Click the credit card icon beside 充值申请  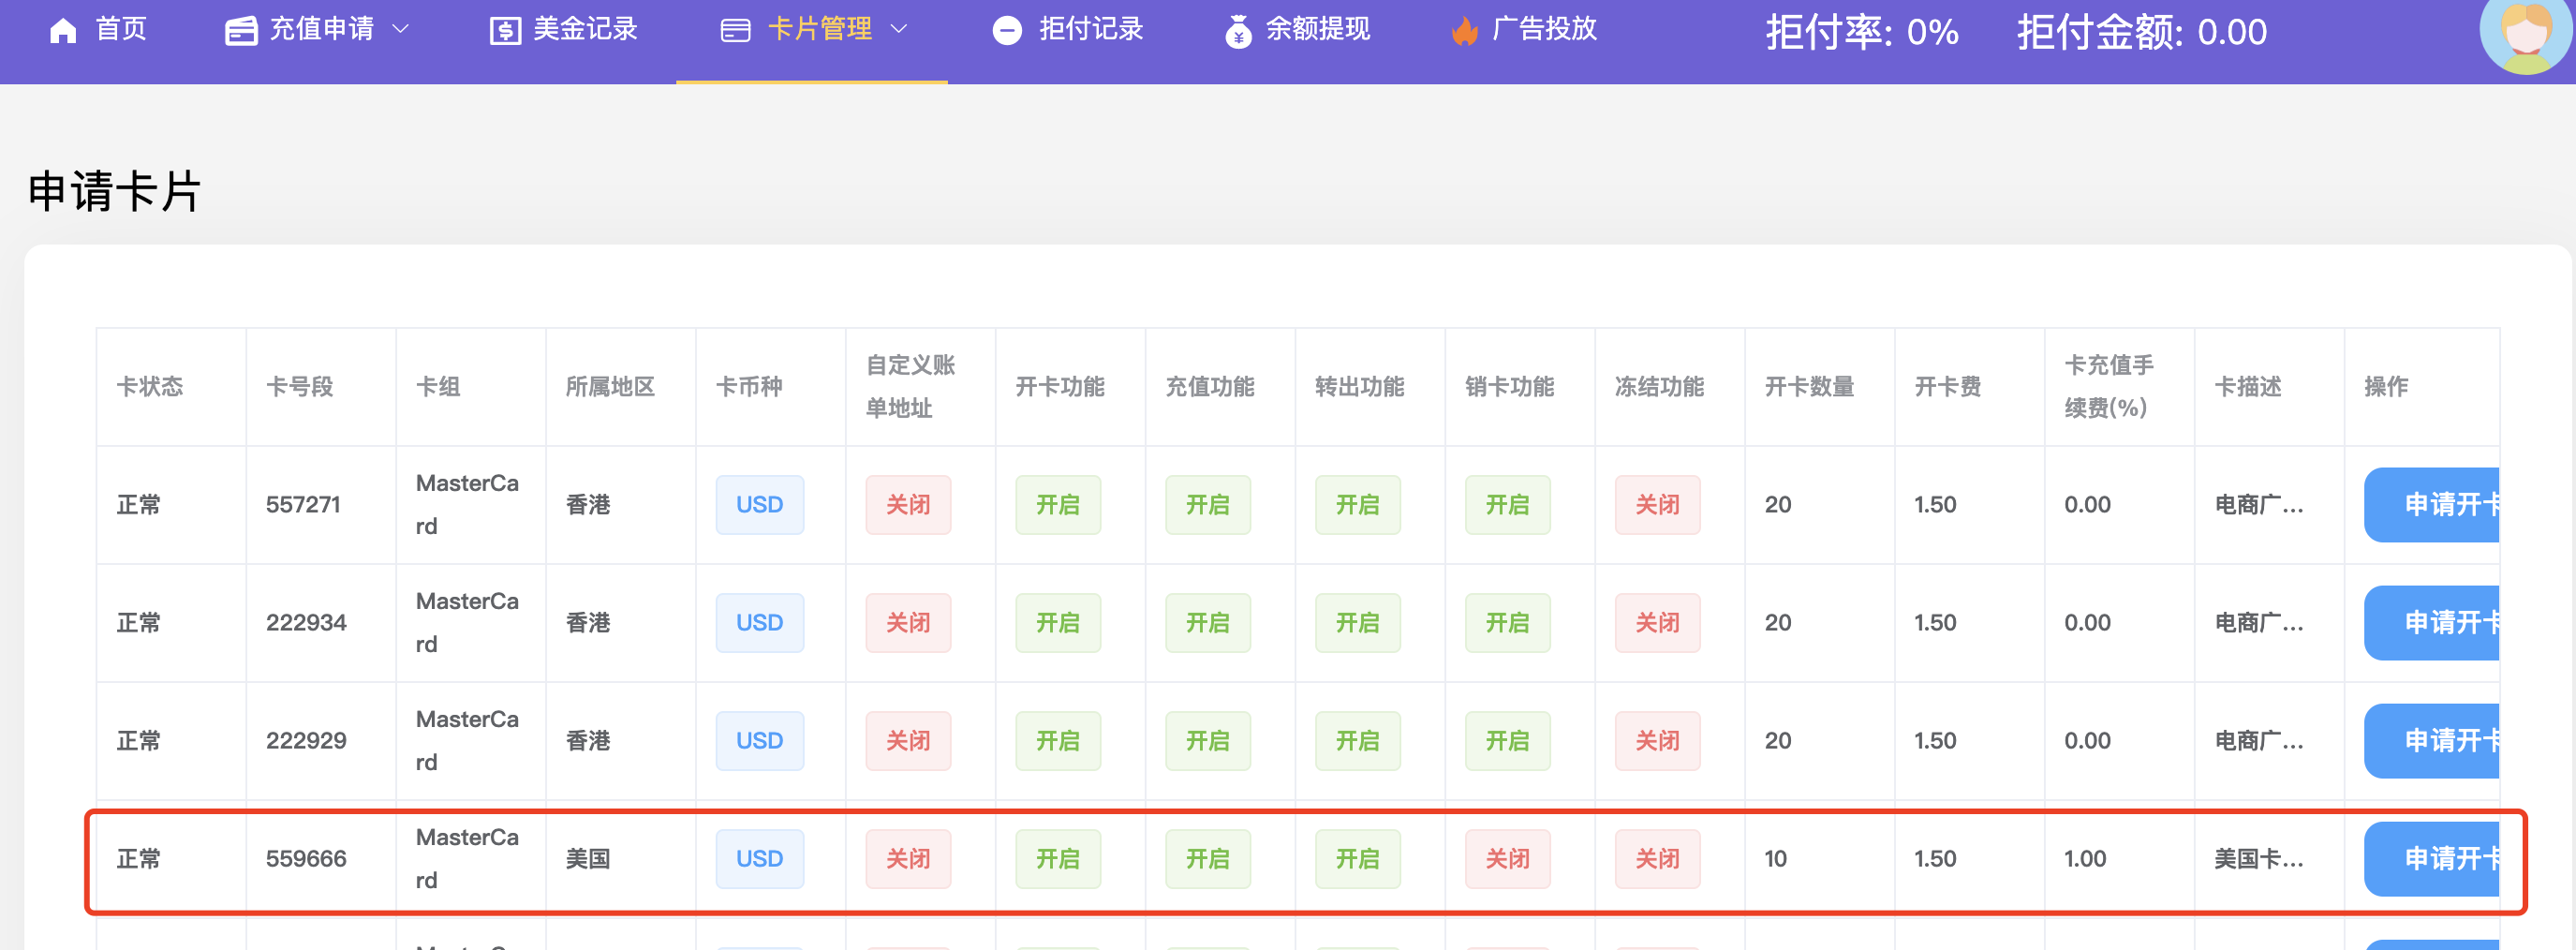pos(240,31)
